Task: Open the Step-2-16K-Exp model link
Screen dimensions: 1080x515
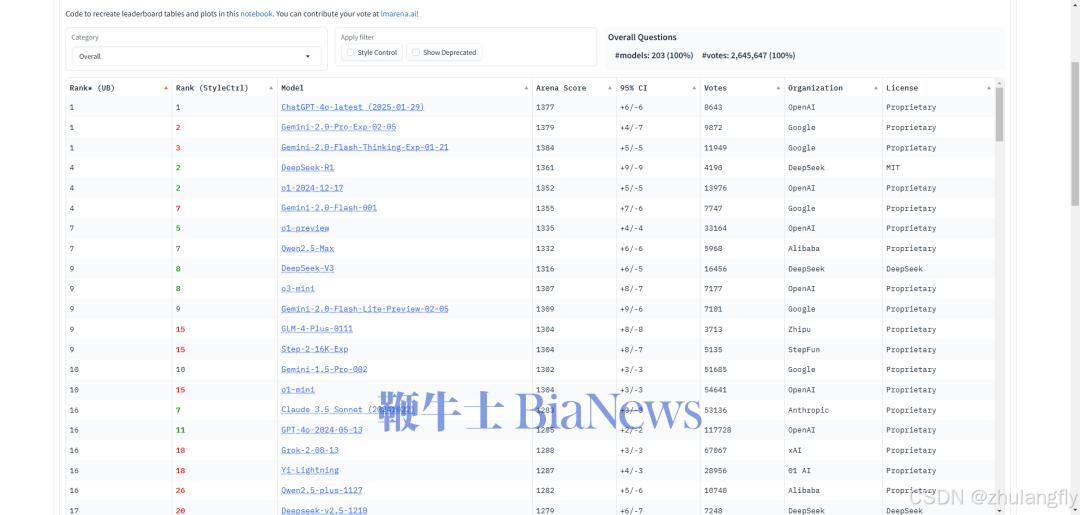Action: tap(314, 349)
